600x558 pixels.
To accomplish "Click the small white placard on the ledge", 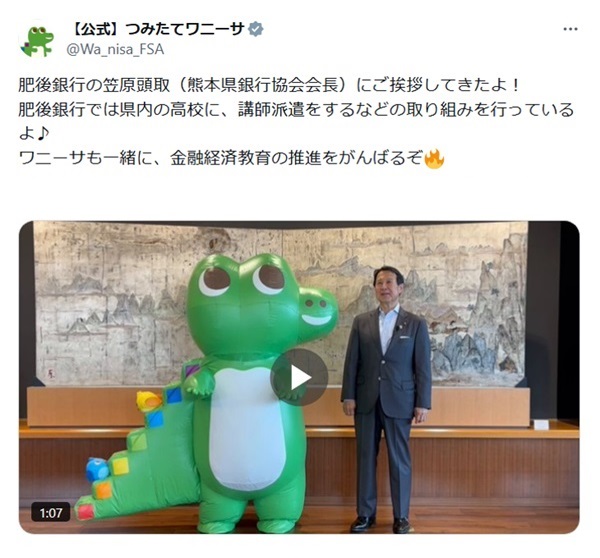I will pyautogui.click(x=541, y=424).
